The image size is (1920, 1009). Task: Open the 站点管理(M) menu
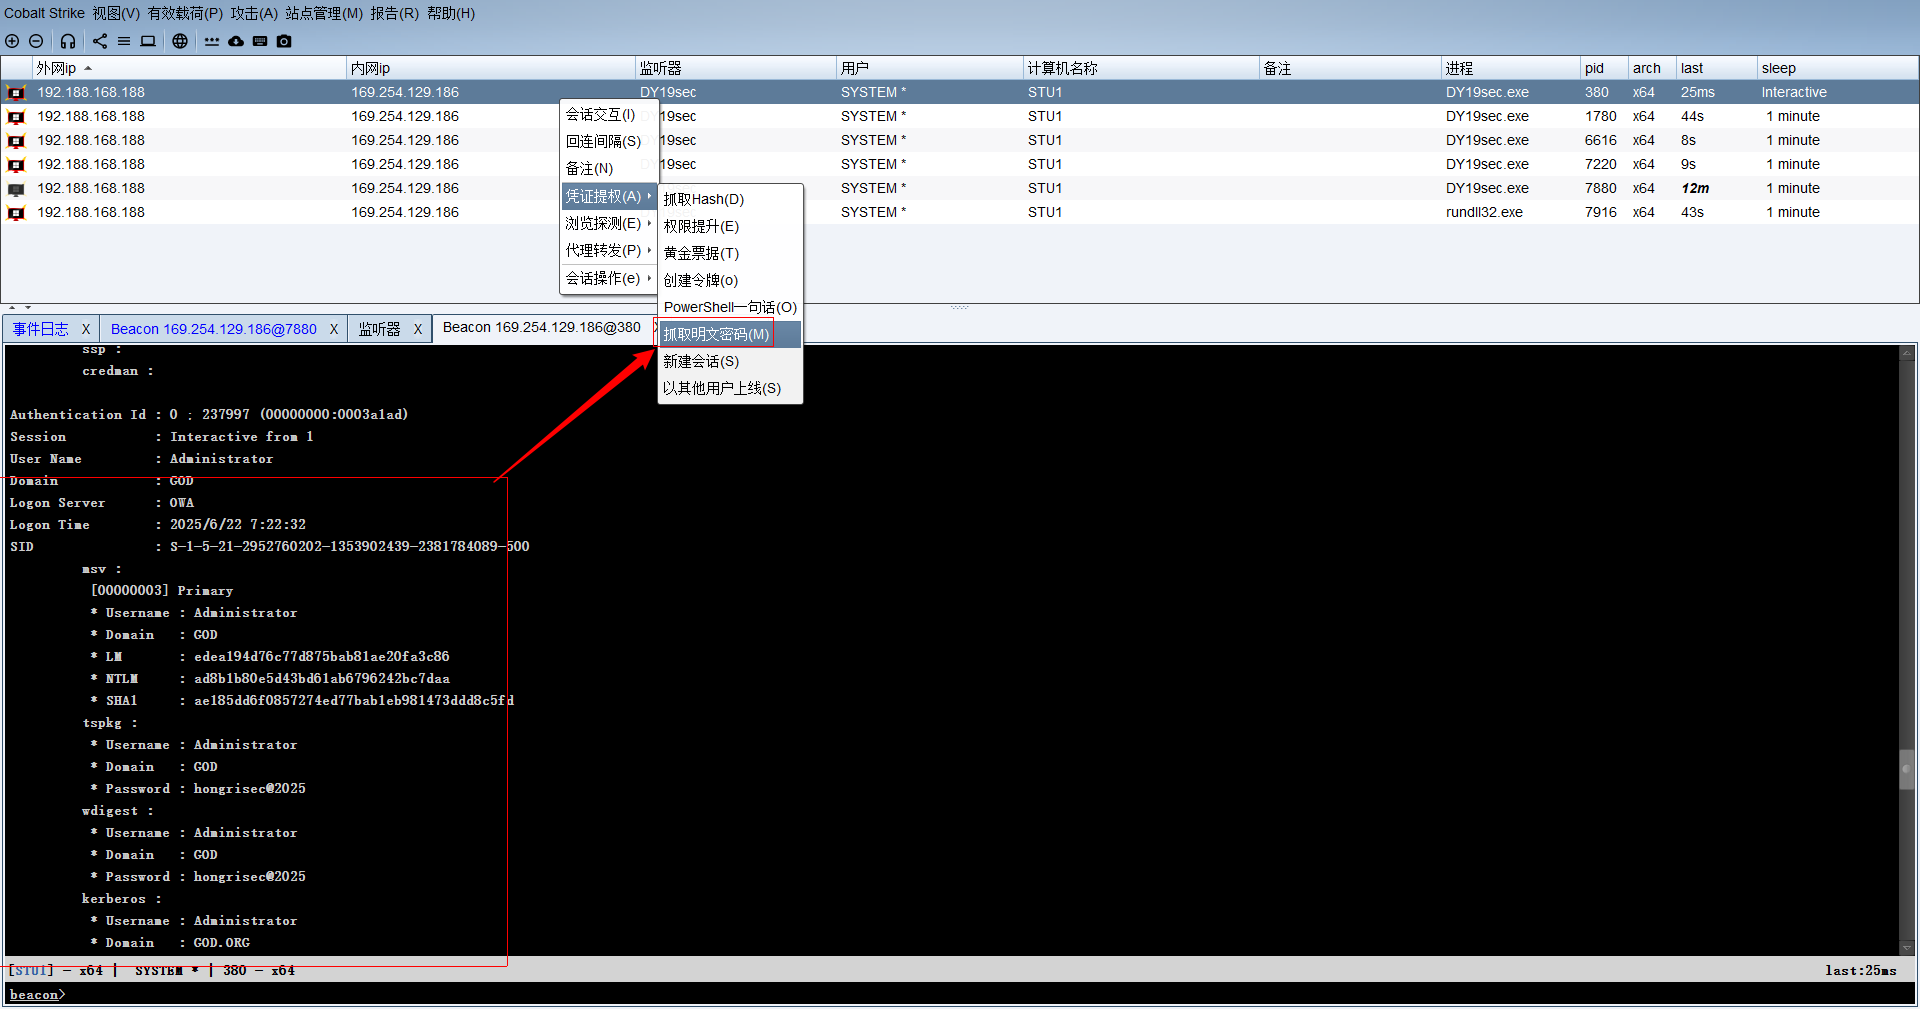(x=324, y=13)
